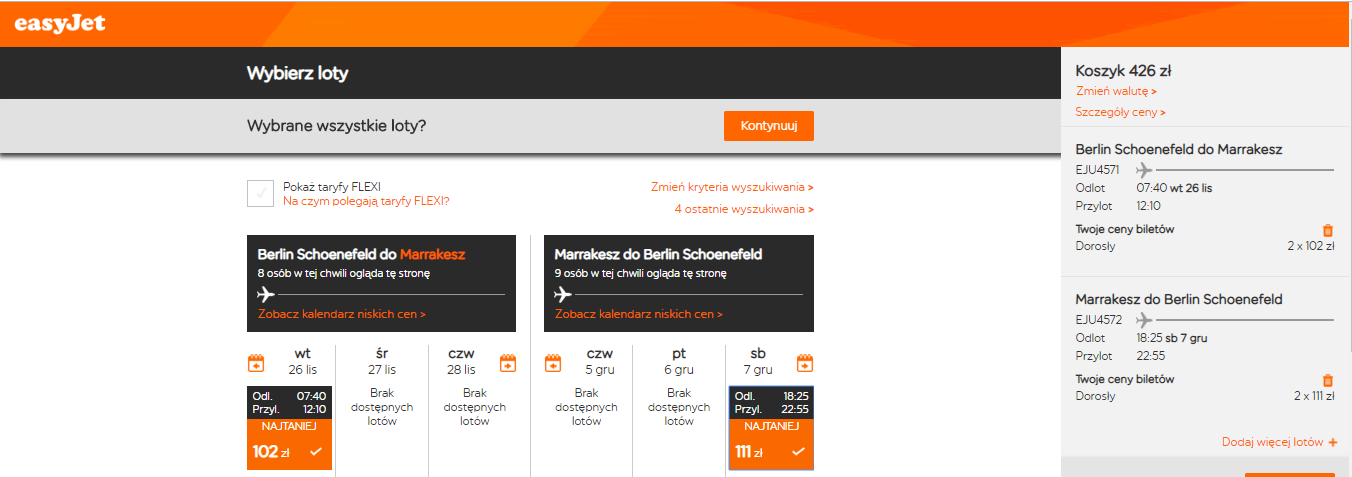Delete Berlin to Marrakesz flight from basket
1352x477 pixels.
click(1328, 230)
